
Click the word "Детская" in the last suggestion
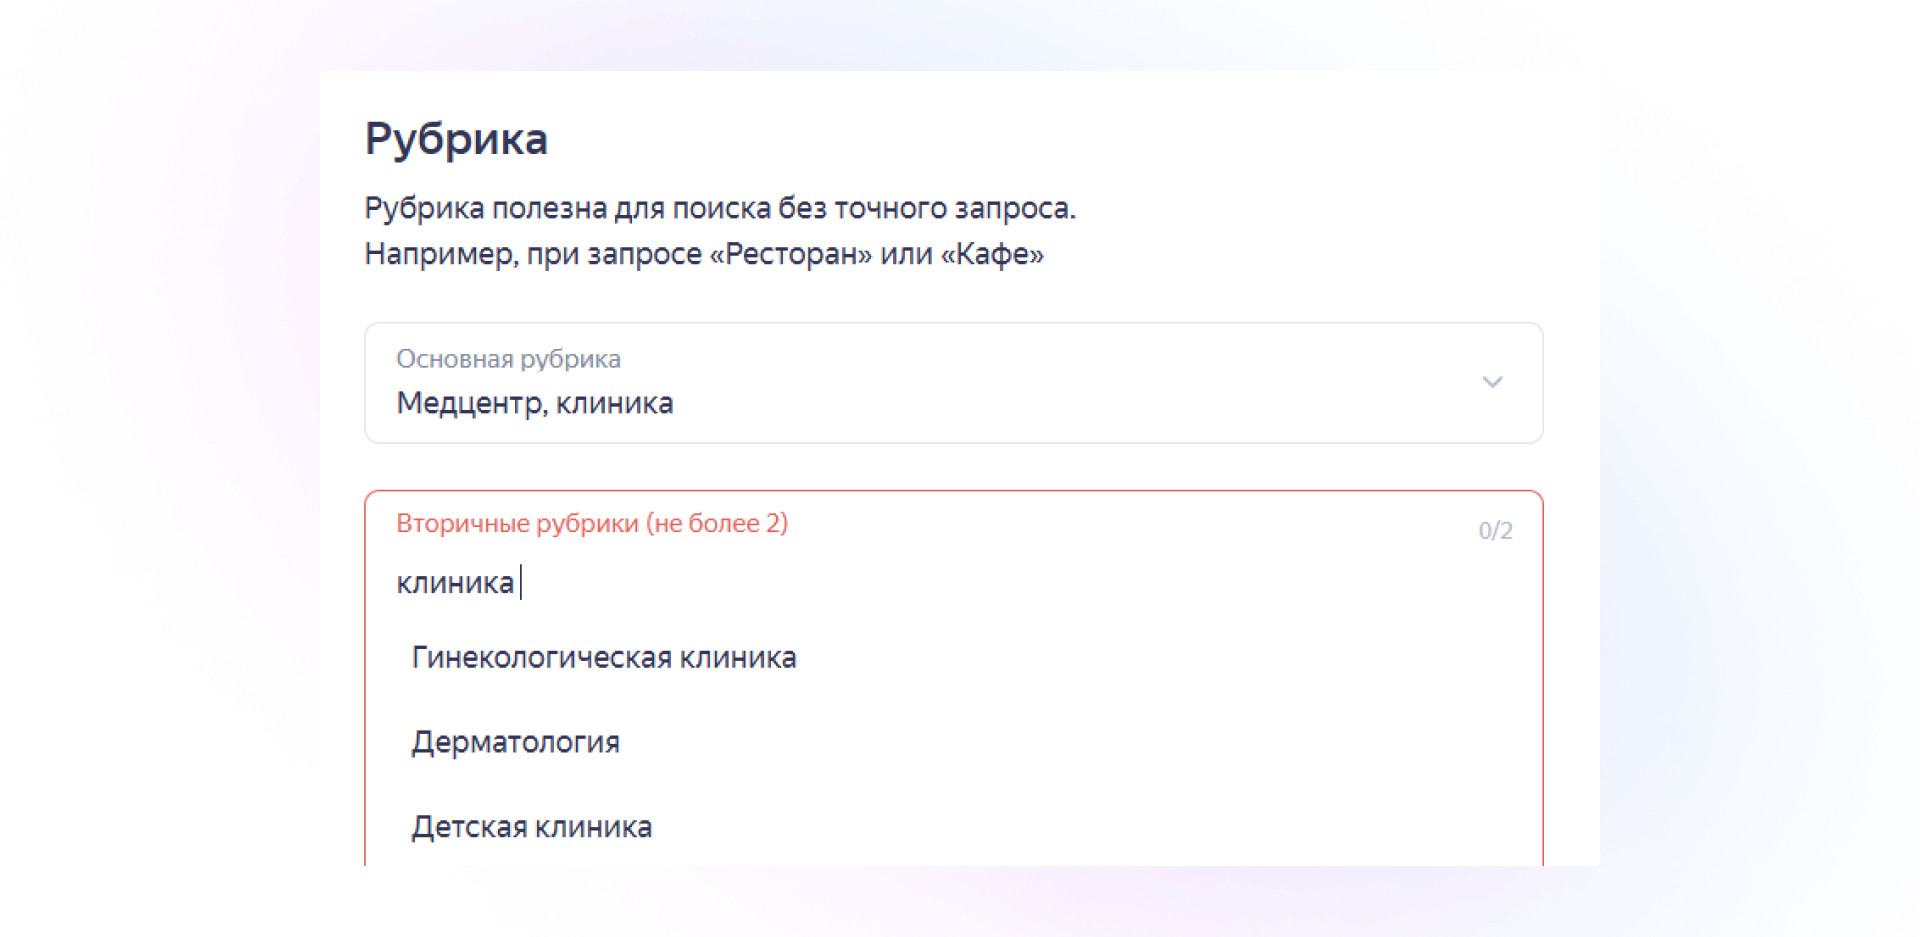click(468, 827)
